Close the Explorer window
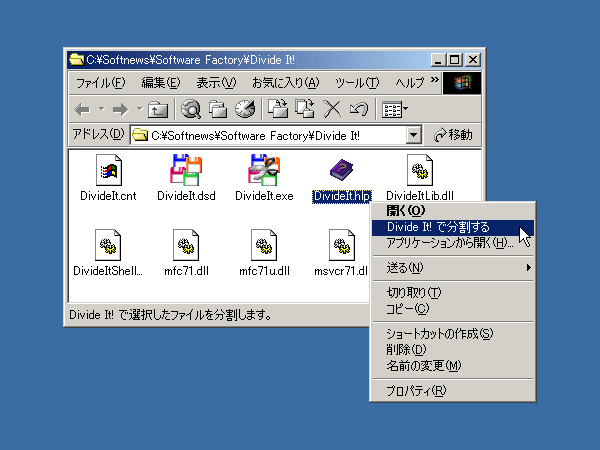This screenshot has width=600, height=450. 473,60
